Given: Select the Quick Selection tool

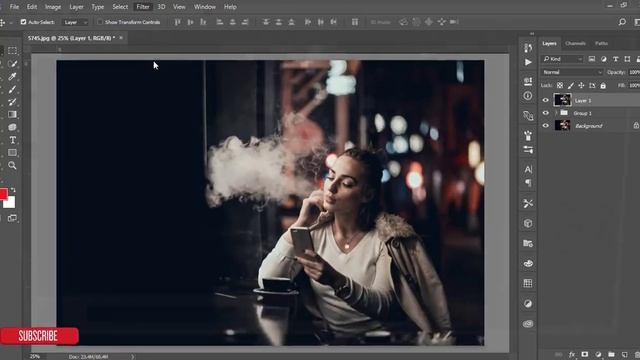Looking at the screenshot, I should 12,64.
